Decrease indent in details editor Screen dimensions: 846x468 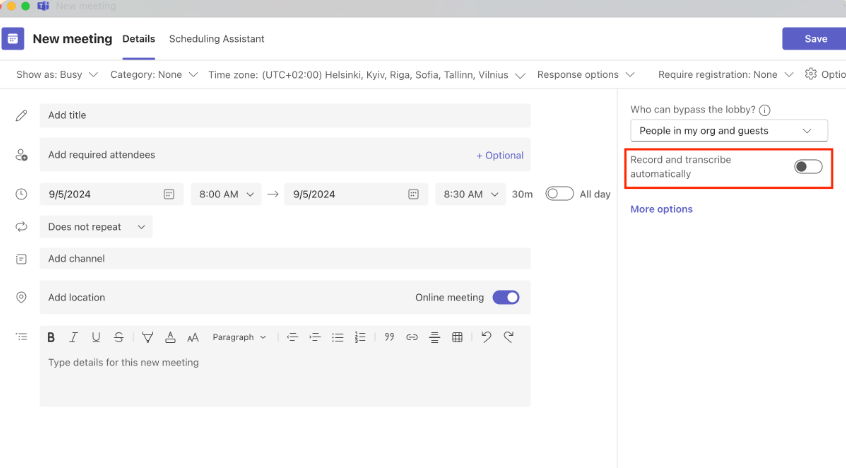coord(292,337)
